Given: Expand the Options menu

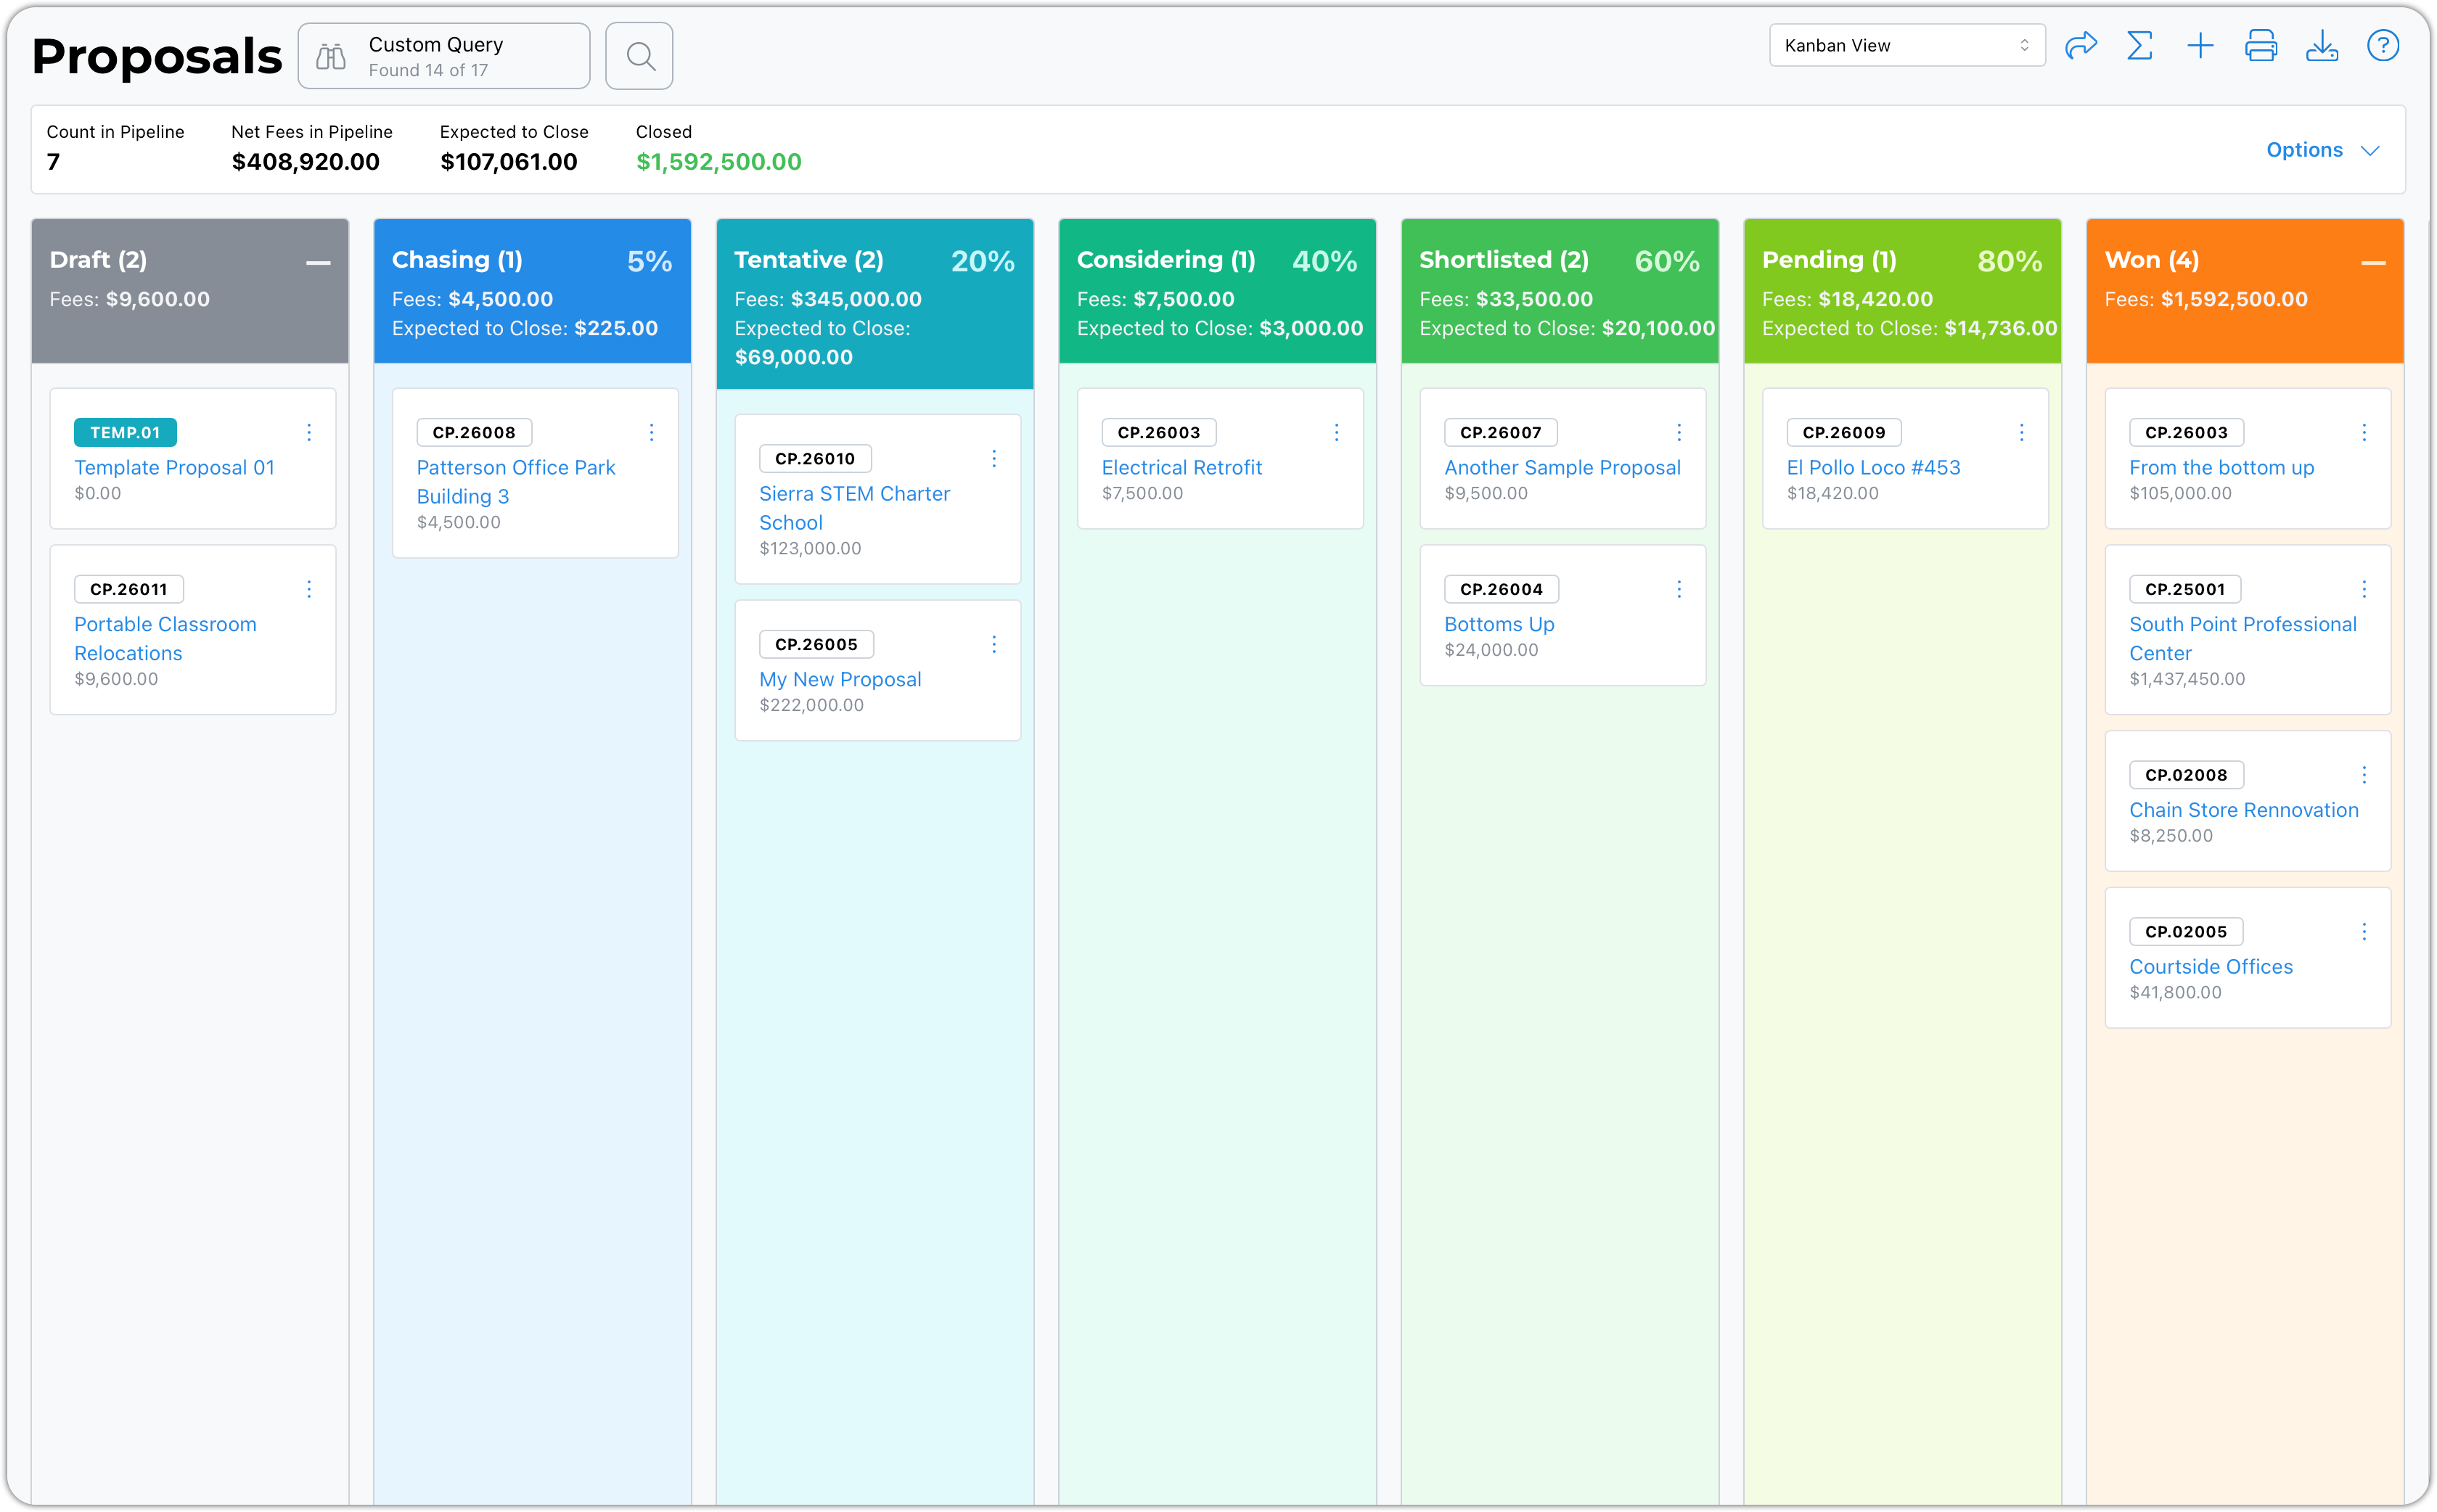Looking at the screenshot, I should [x=2322, y=150].
